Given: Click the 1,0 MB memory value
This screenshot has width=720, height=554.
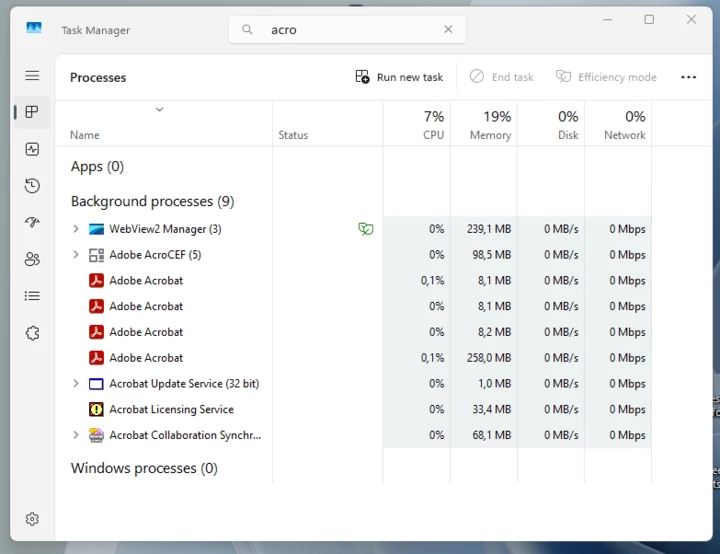Looking at the screenshot, I should [x=495, y=383].
